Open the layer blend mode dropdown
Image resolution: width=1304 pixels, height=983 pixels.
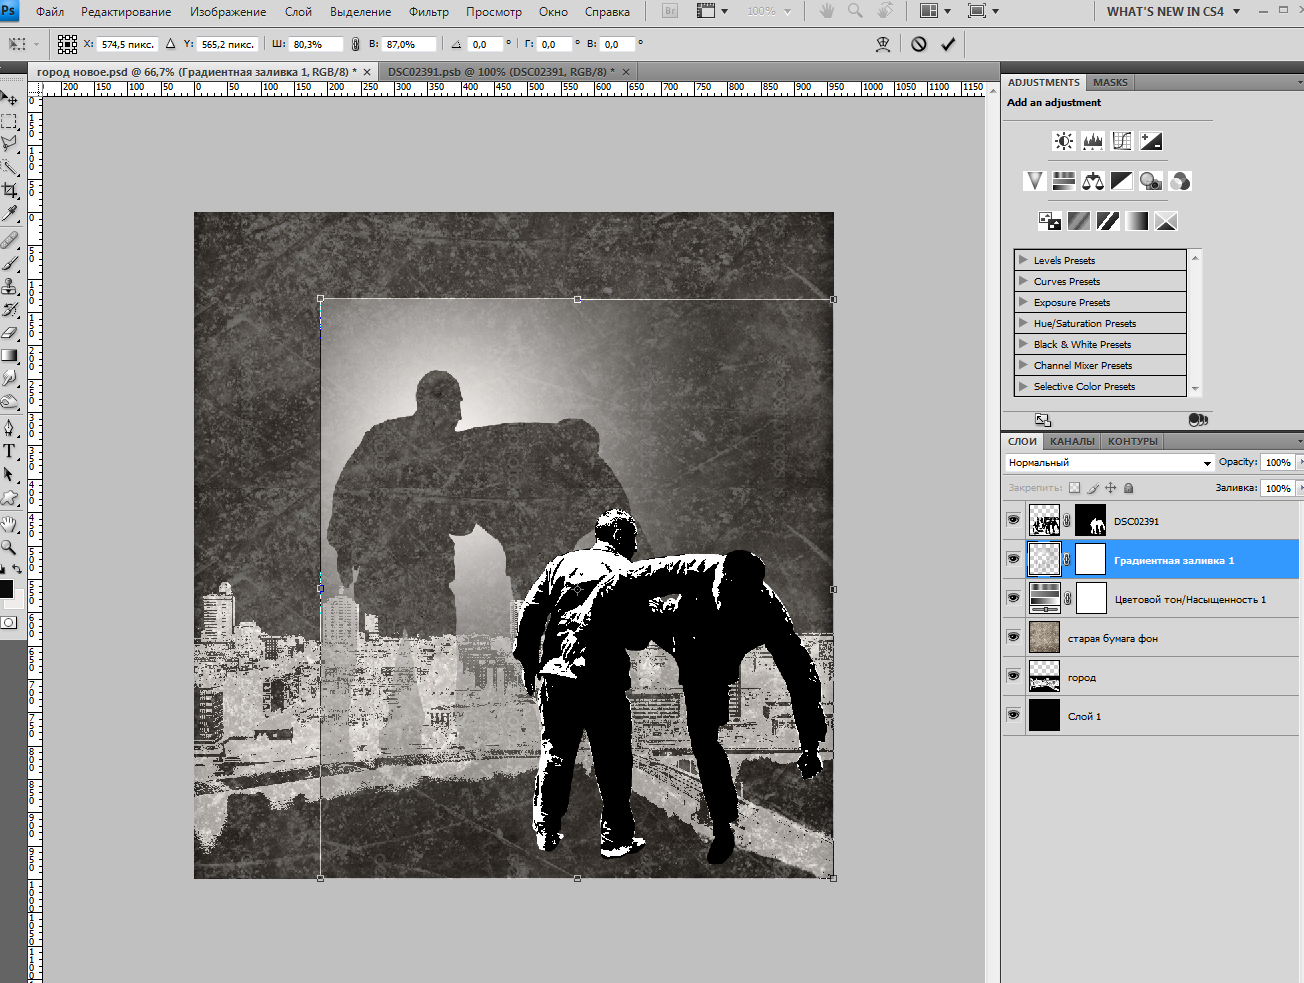point(1109,463)
